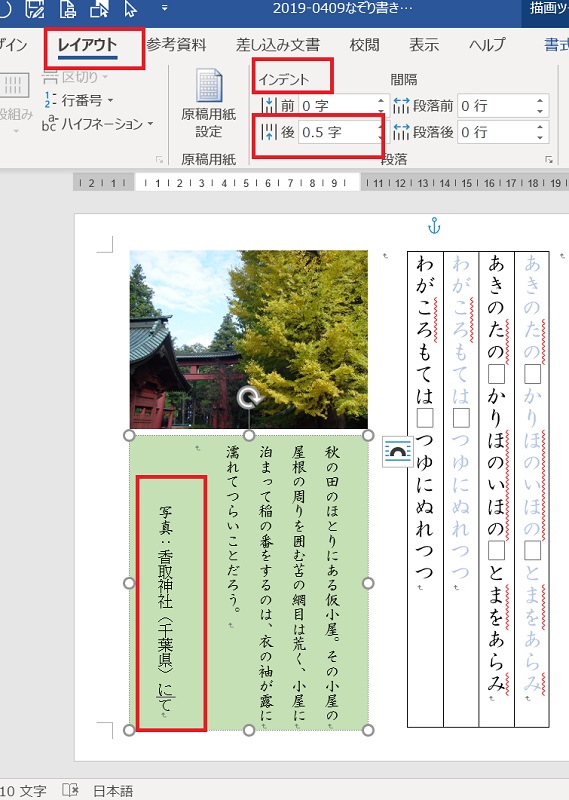
Task: Click the bottom-right sizing handle of the text box
Action: (368, 730)
